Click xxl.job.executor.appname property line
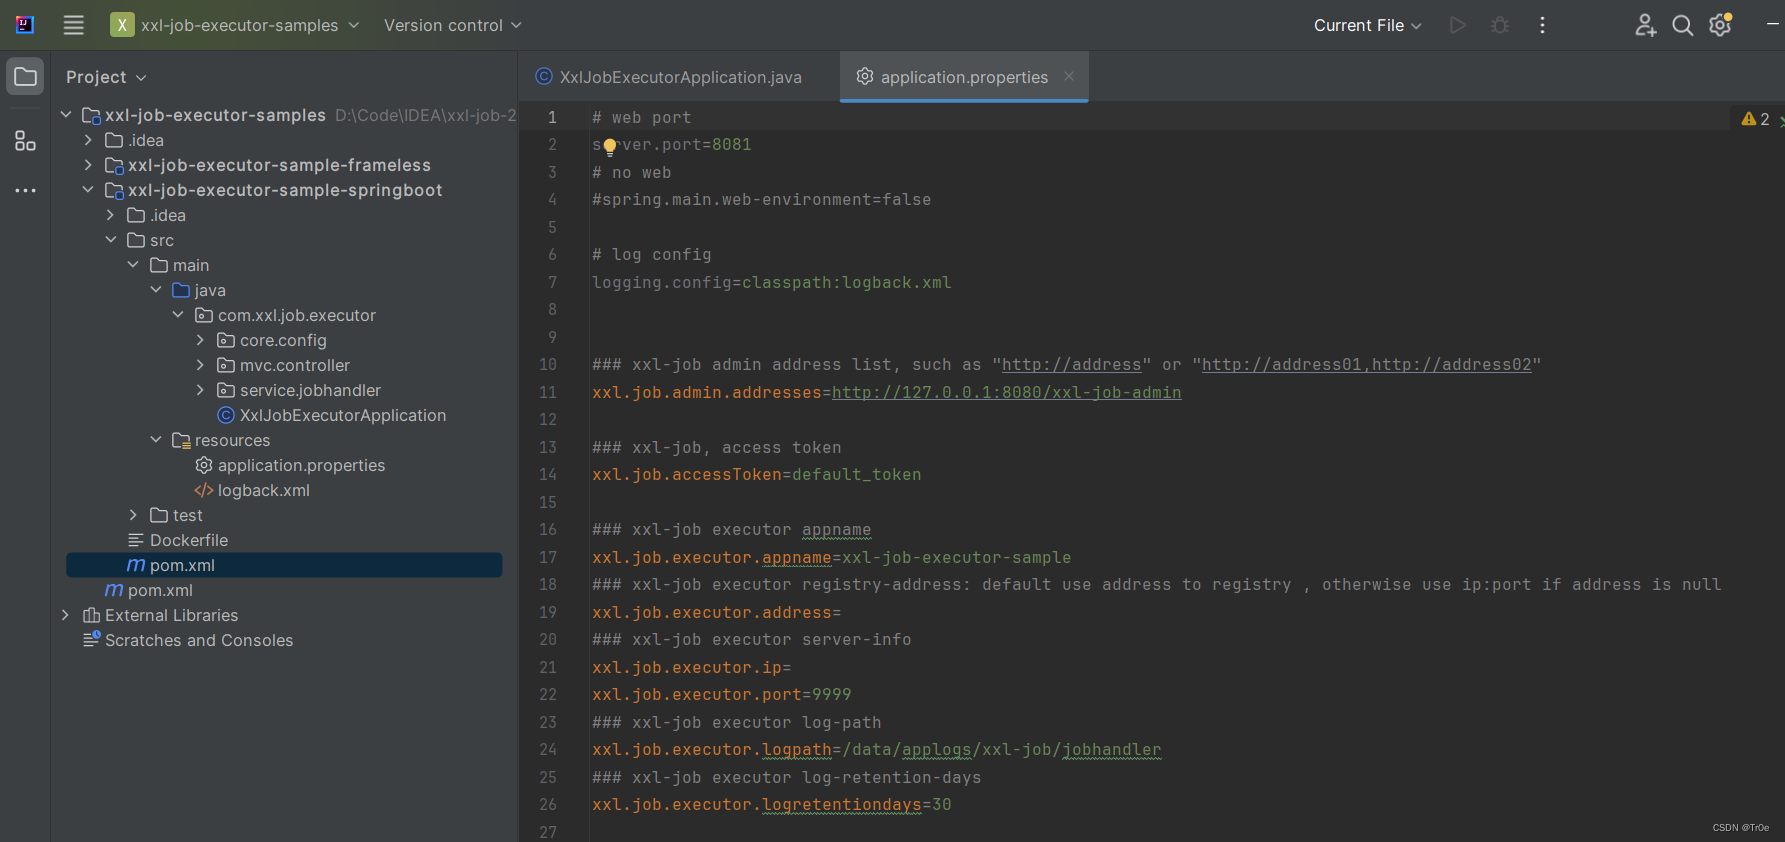The width and height of the screenshot is (1785, 842). pos(831,558)
